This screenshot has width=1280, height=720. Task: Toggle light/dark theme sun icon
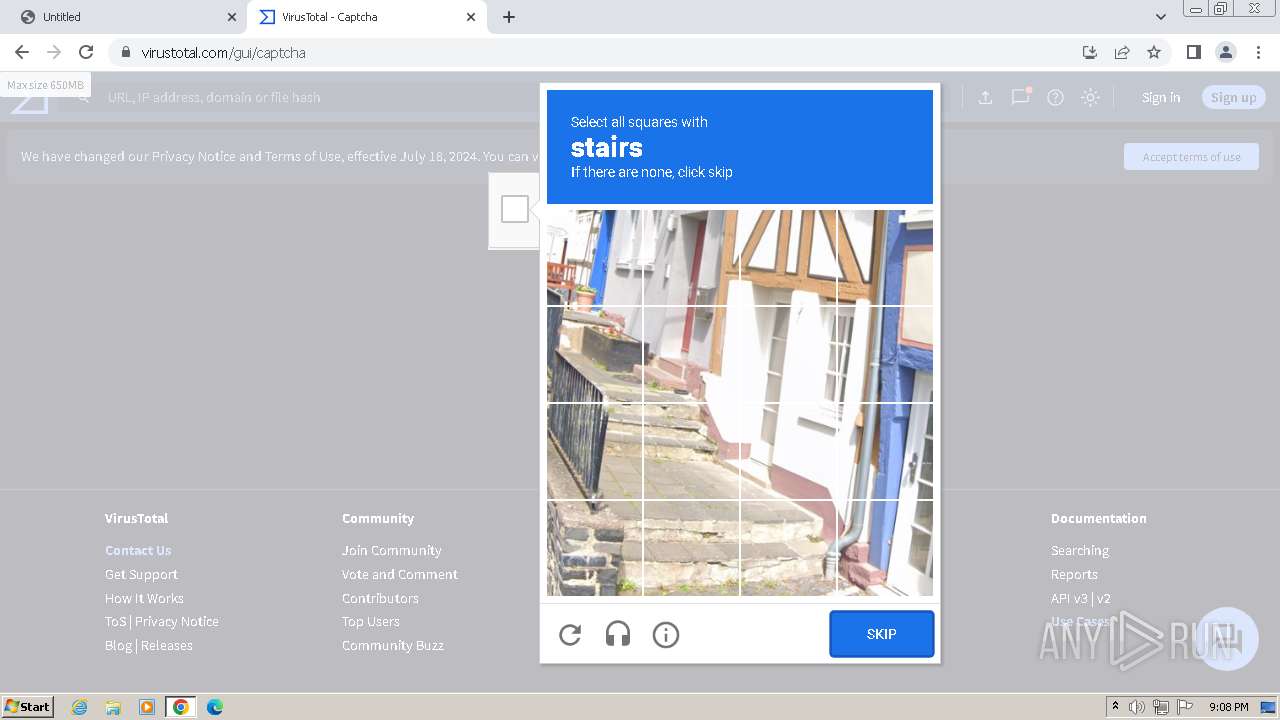pos(1091,97)
